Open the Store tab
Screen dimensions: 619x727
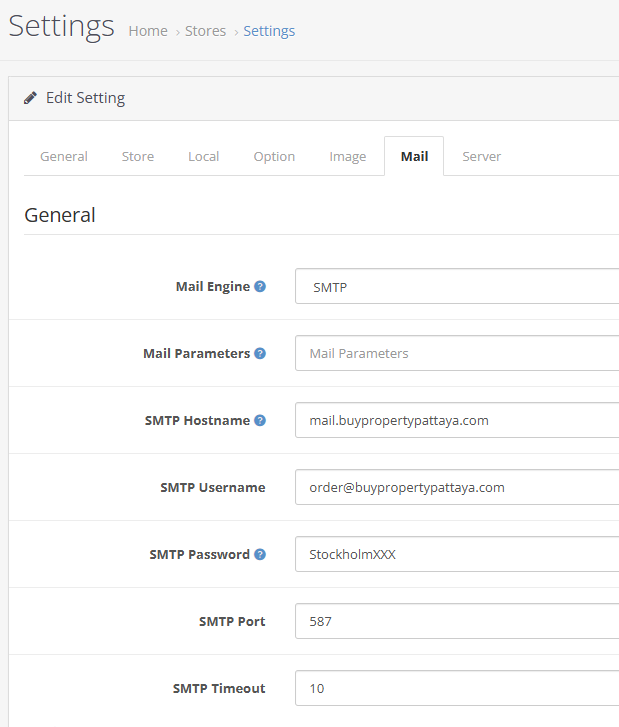[x=138, y=156]
